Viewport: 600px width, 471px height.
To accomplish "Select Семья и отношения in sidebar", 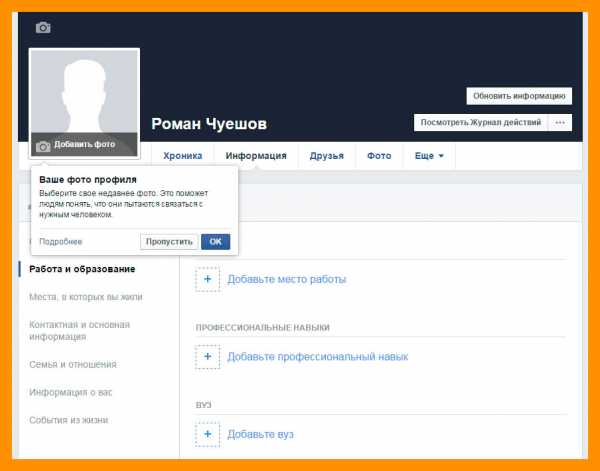I will 73,365.
